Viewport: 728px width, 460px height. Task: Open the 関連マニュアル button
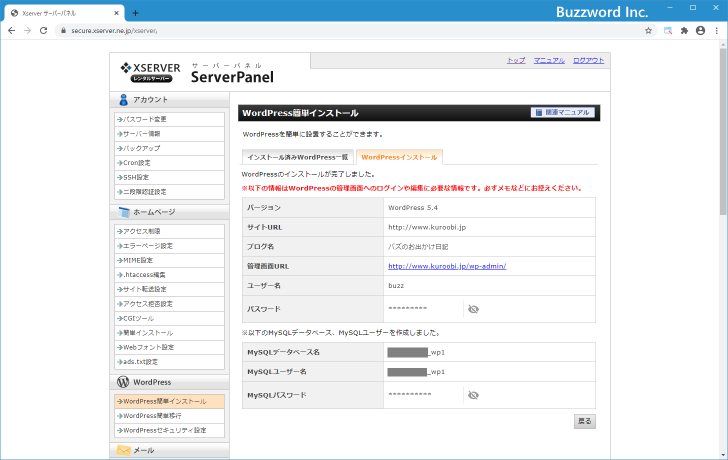pos(562,112)
